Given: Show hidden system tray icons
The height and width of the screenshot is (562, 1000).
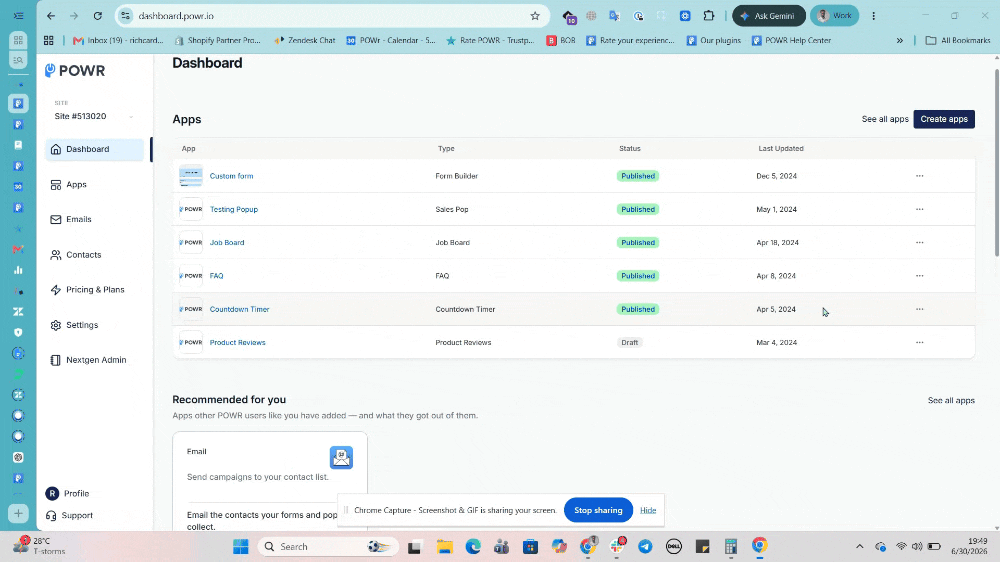Looking at the screenshot, I should point(859,547).
